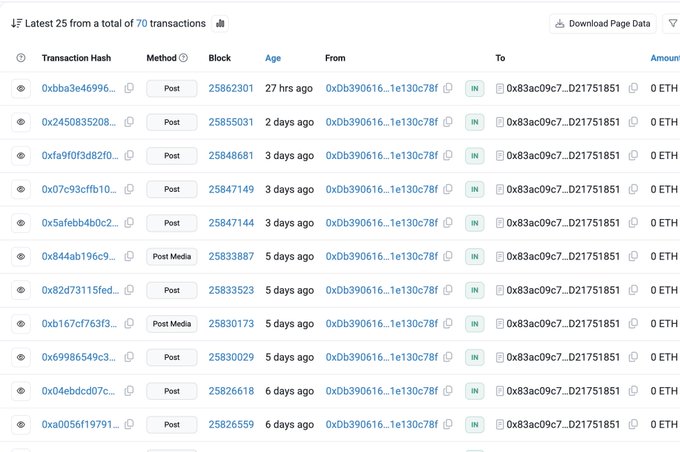Click the IN badge in block 25847144 row

coord(474,223)
